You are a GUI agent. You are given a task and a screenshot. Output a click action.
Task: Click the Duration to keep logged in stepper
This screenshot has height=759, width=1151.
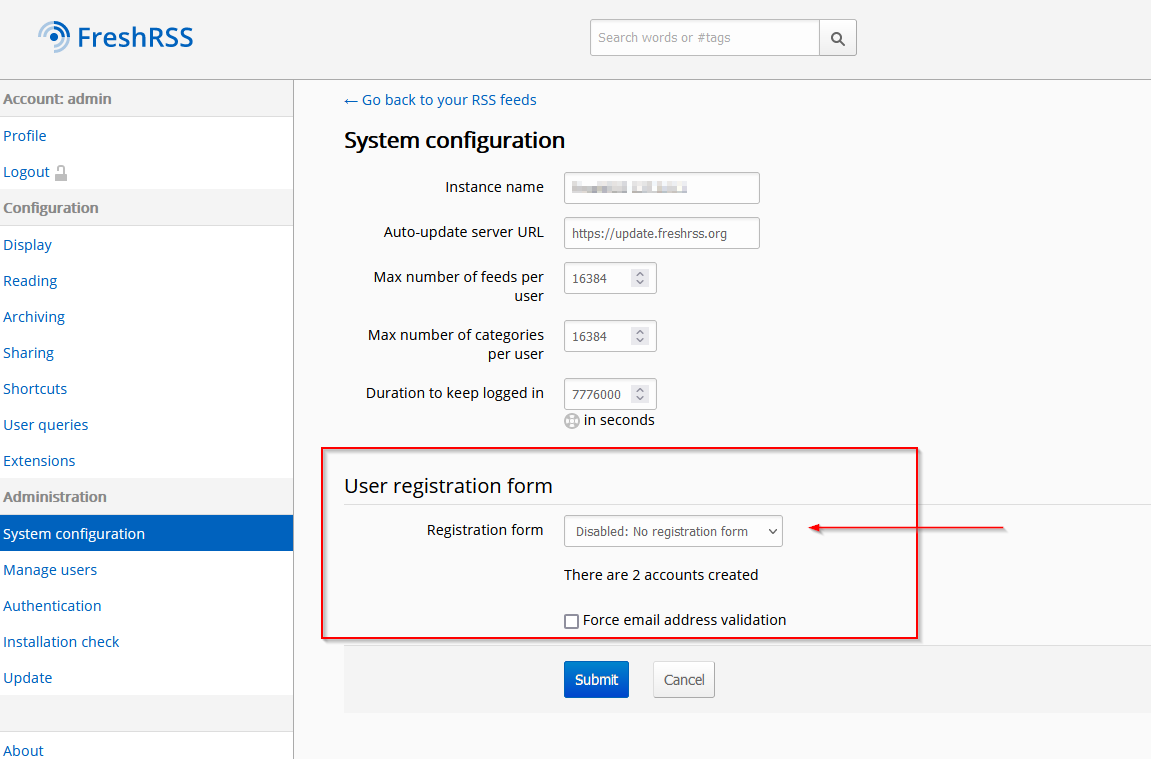(640, 395)
